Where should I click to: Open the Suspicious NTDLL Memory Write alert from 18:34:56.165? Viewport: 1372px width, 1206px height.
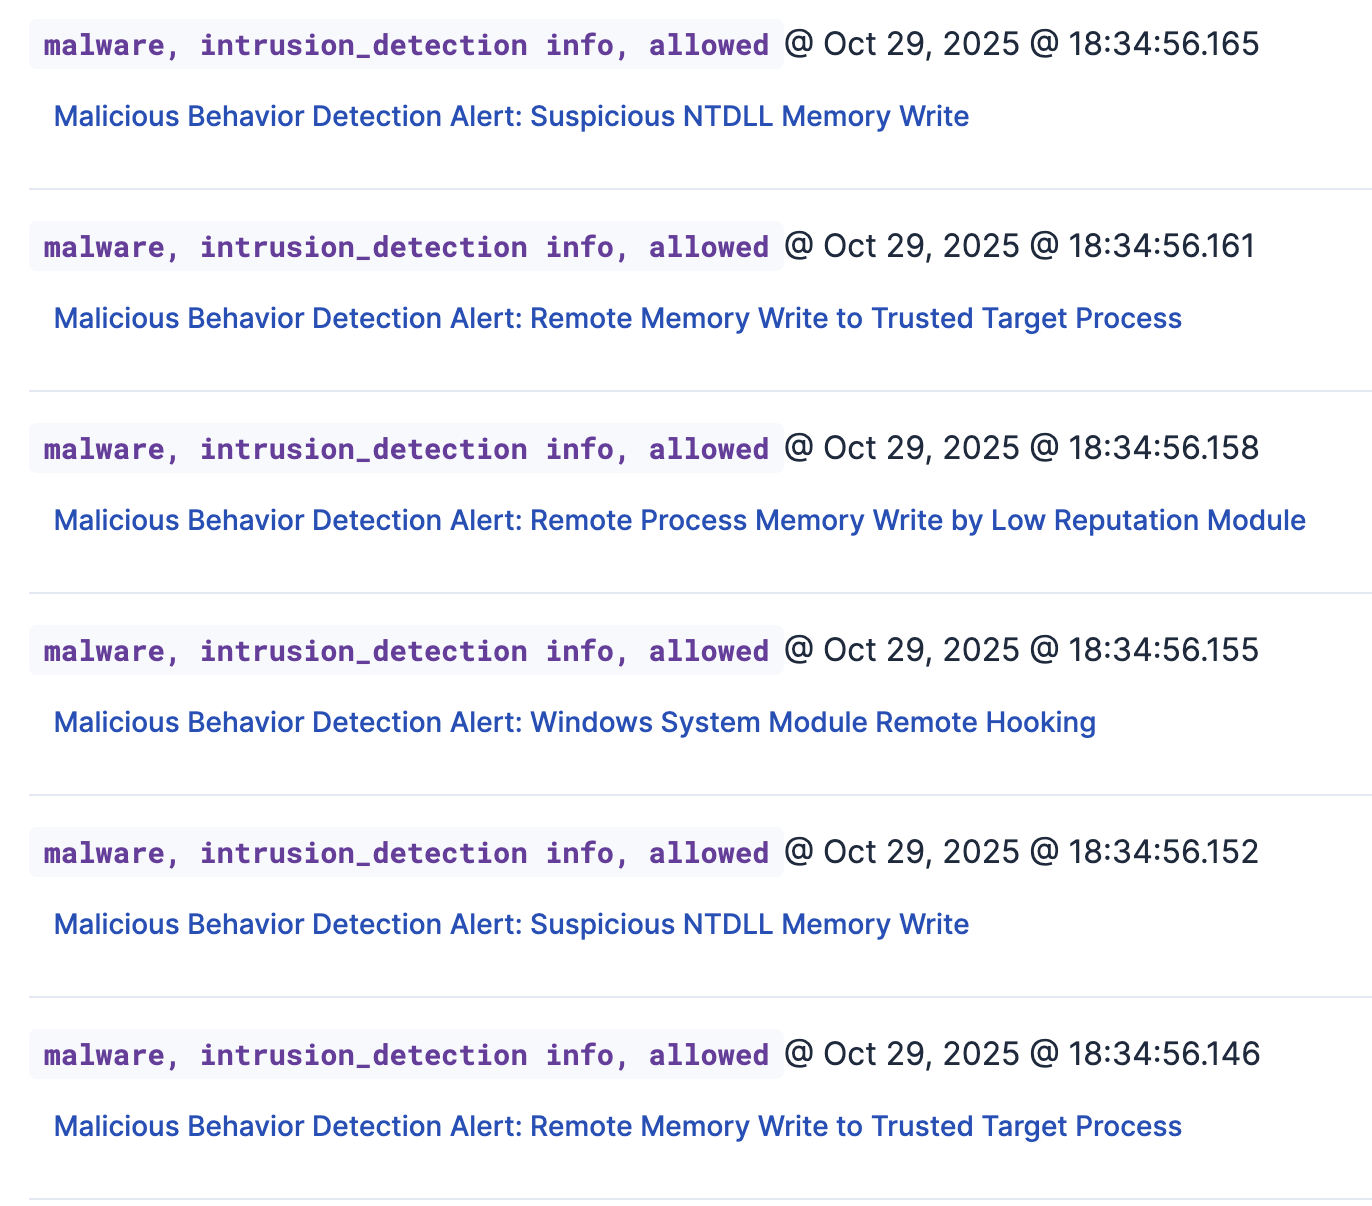click(511, 117)
